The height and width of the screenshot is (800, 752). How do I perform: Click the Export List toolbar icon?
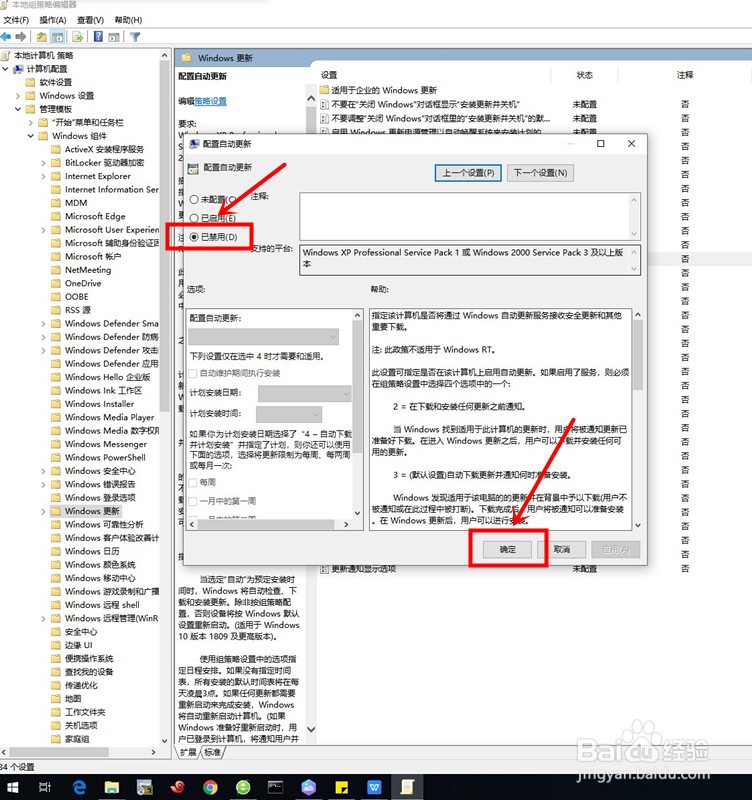[x=78, y=37]
